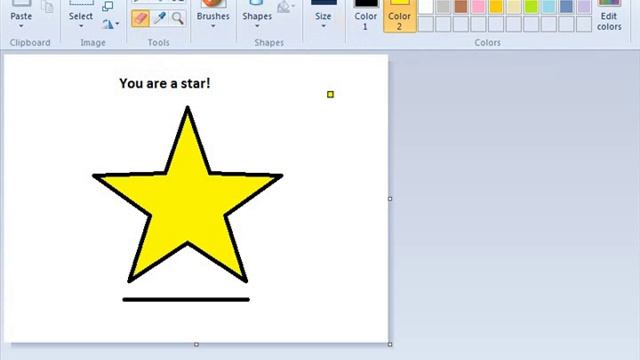Click the 'Tools' group label

pos(158,42)
